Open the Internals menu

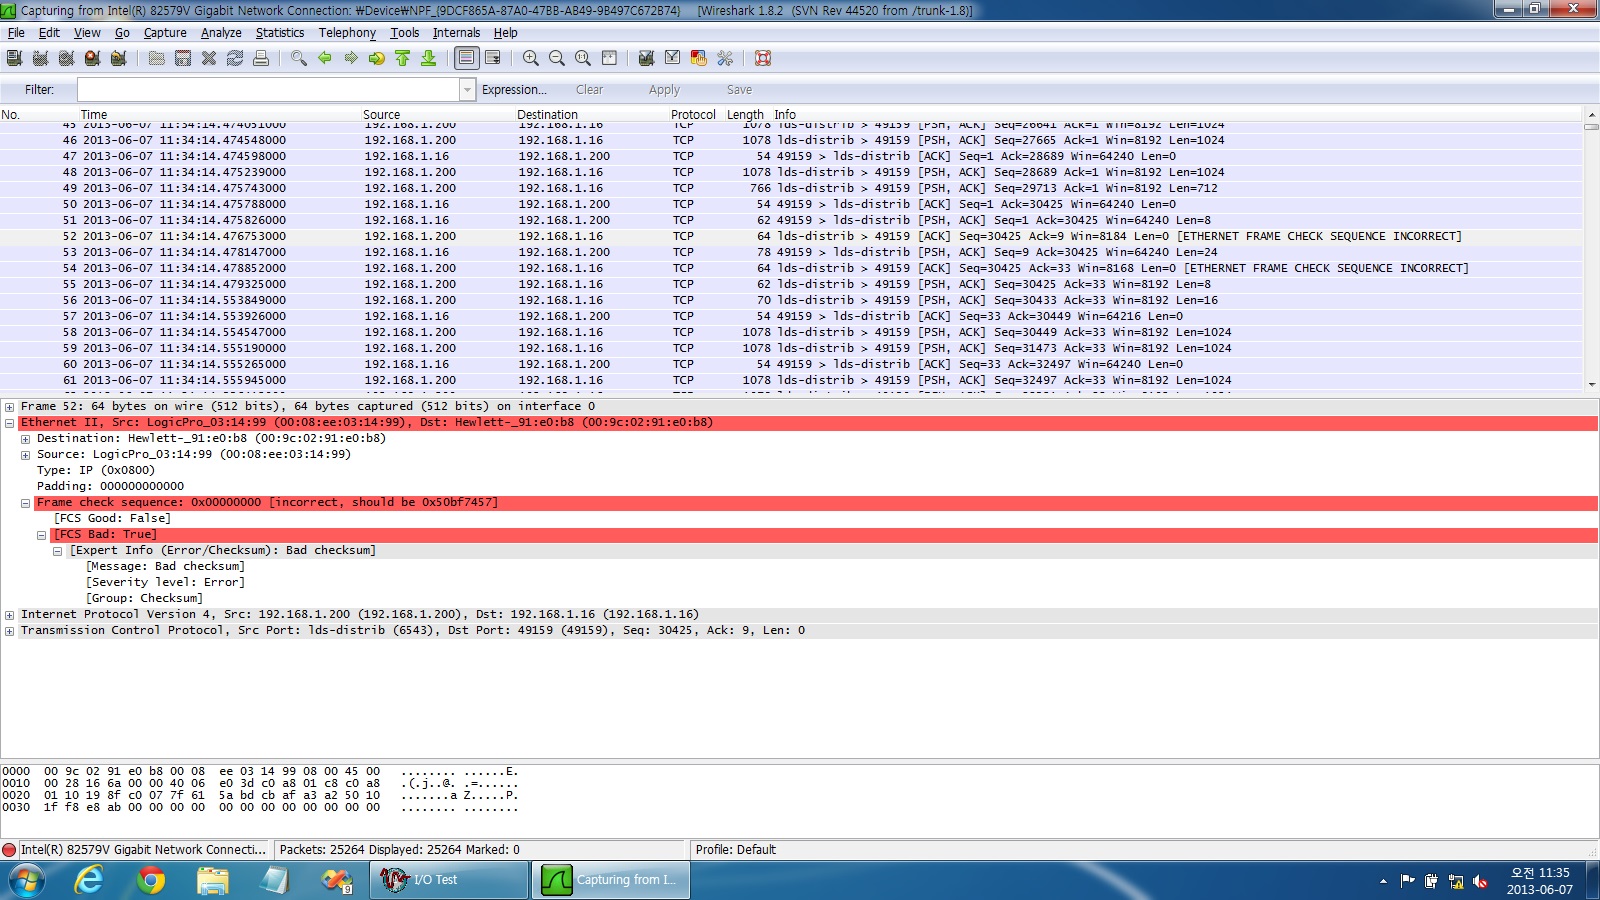pos(456,33)
